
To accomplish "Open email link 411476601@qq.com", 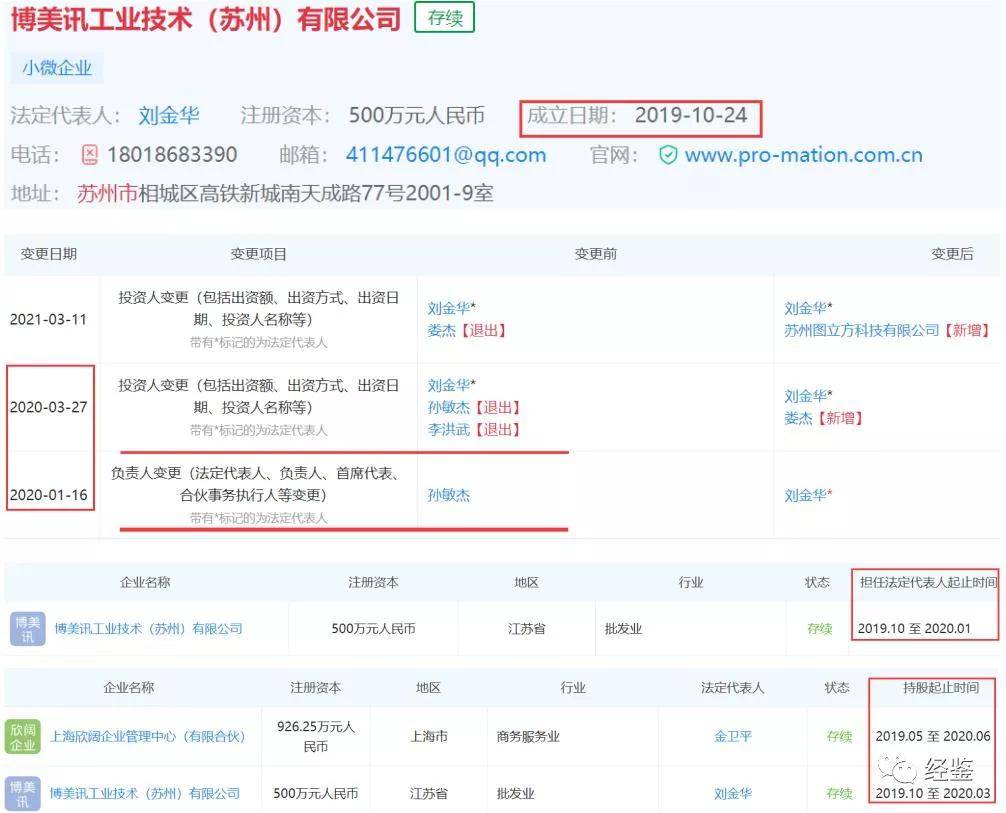I will point(446,155).
